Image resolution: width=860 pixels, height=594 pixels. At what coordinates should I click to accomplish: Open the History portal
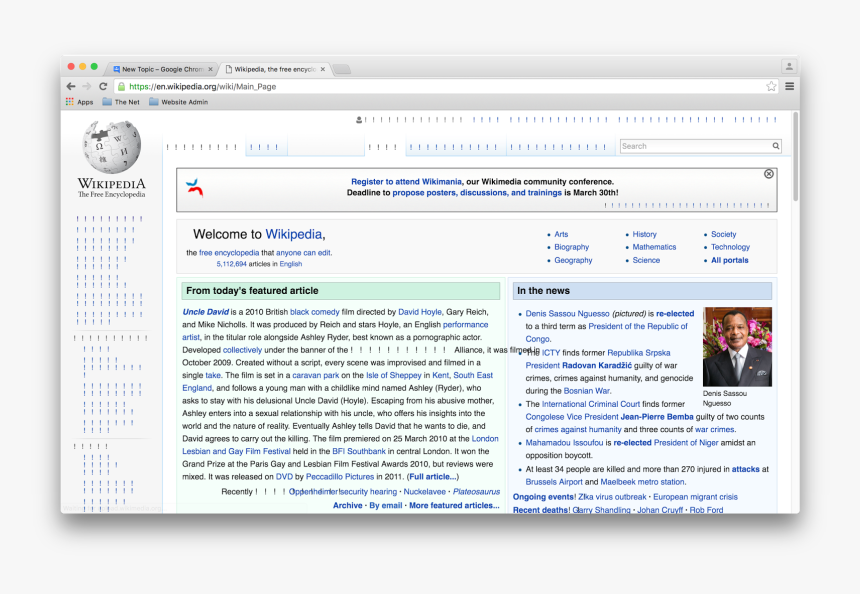644,234
